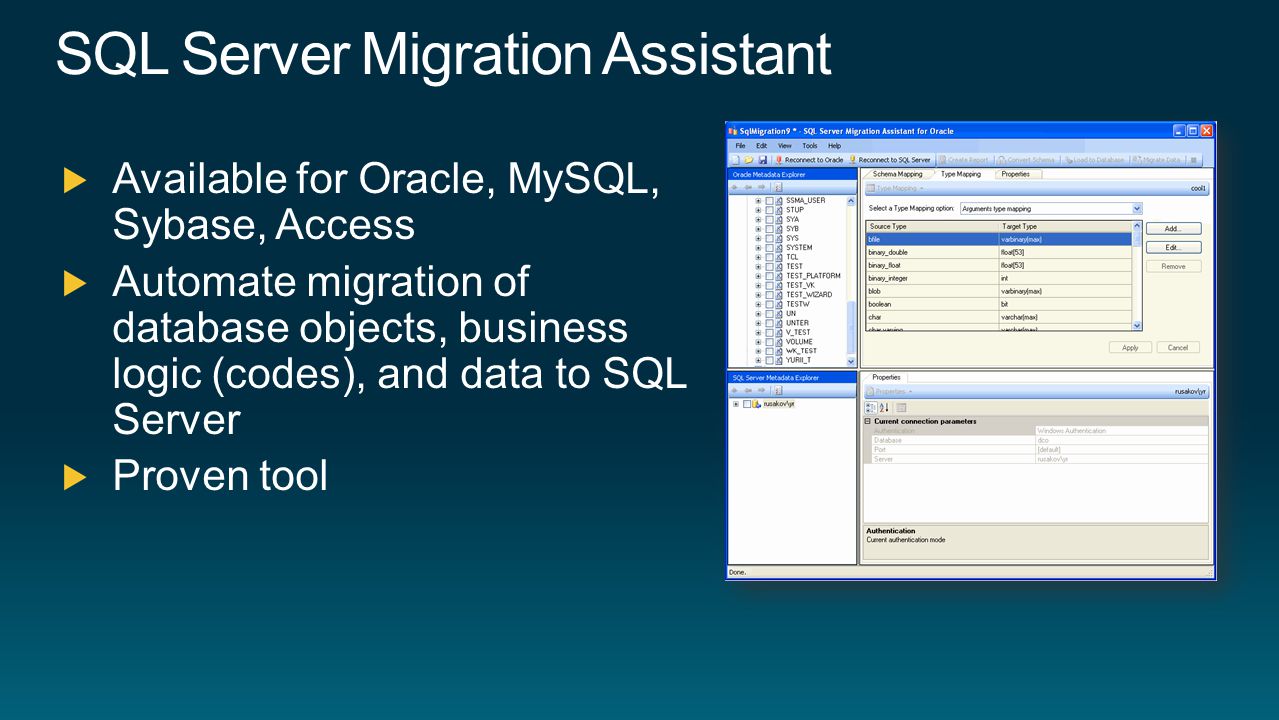Expand the rusakov\yr server node
This screenshot has width=1279, height=720.
point(736,404)
